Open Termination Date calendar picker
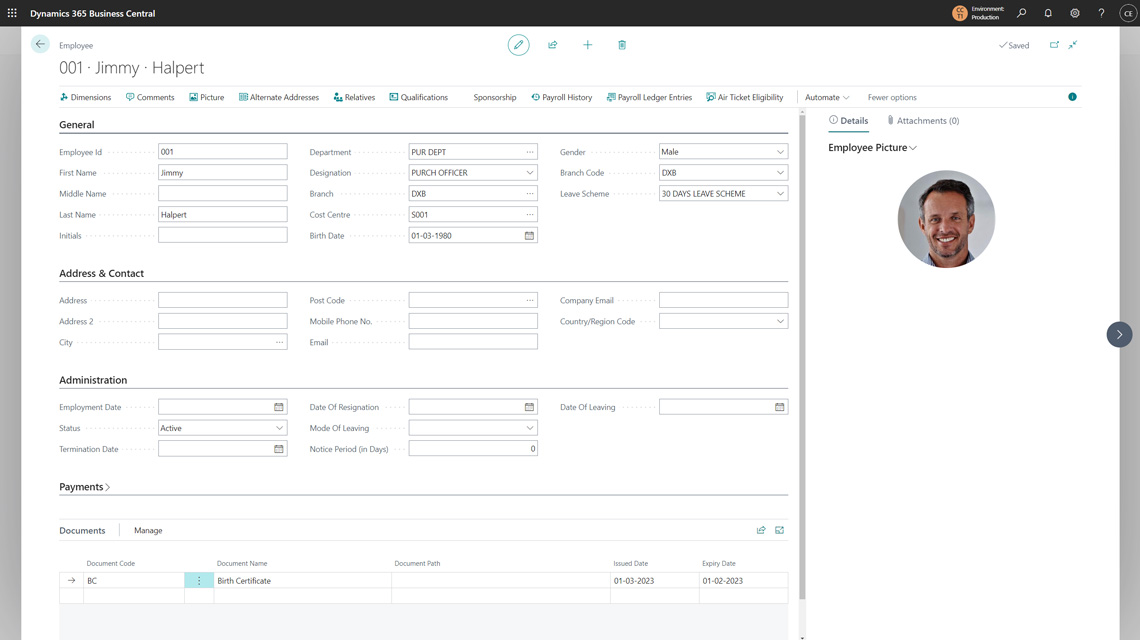1140x640 pixels. (278, 449)
